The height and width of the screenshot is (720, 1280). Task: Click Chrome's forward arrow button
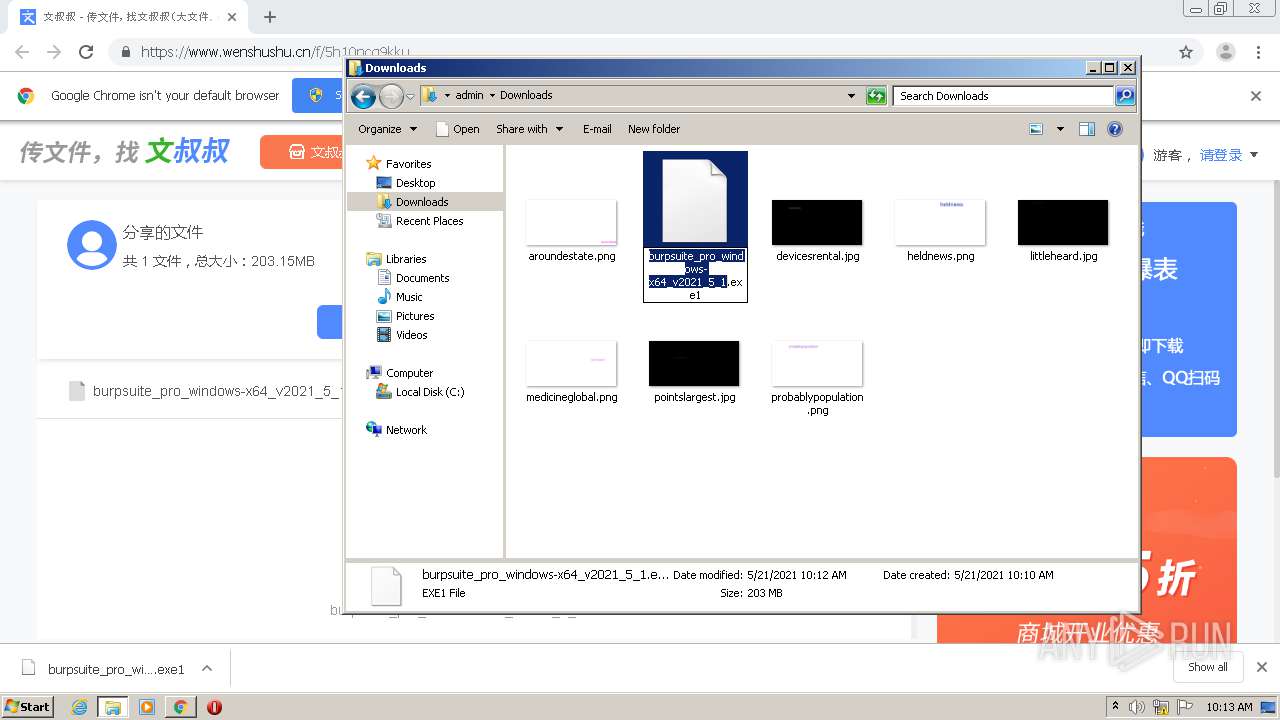(x=54, y=52)
